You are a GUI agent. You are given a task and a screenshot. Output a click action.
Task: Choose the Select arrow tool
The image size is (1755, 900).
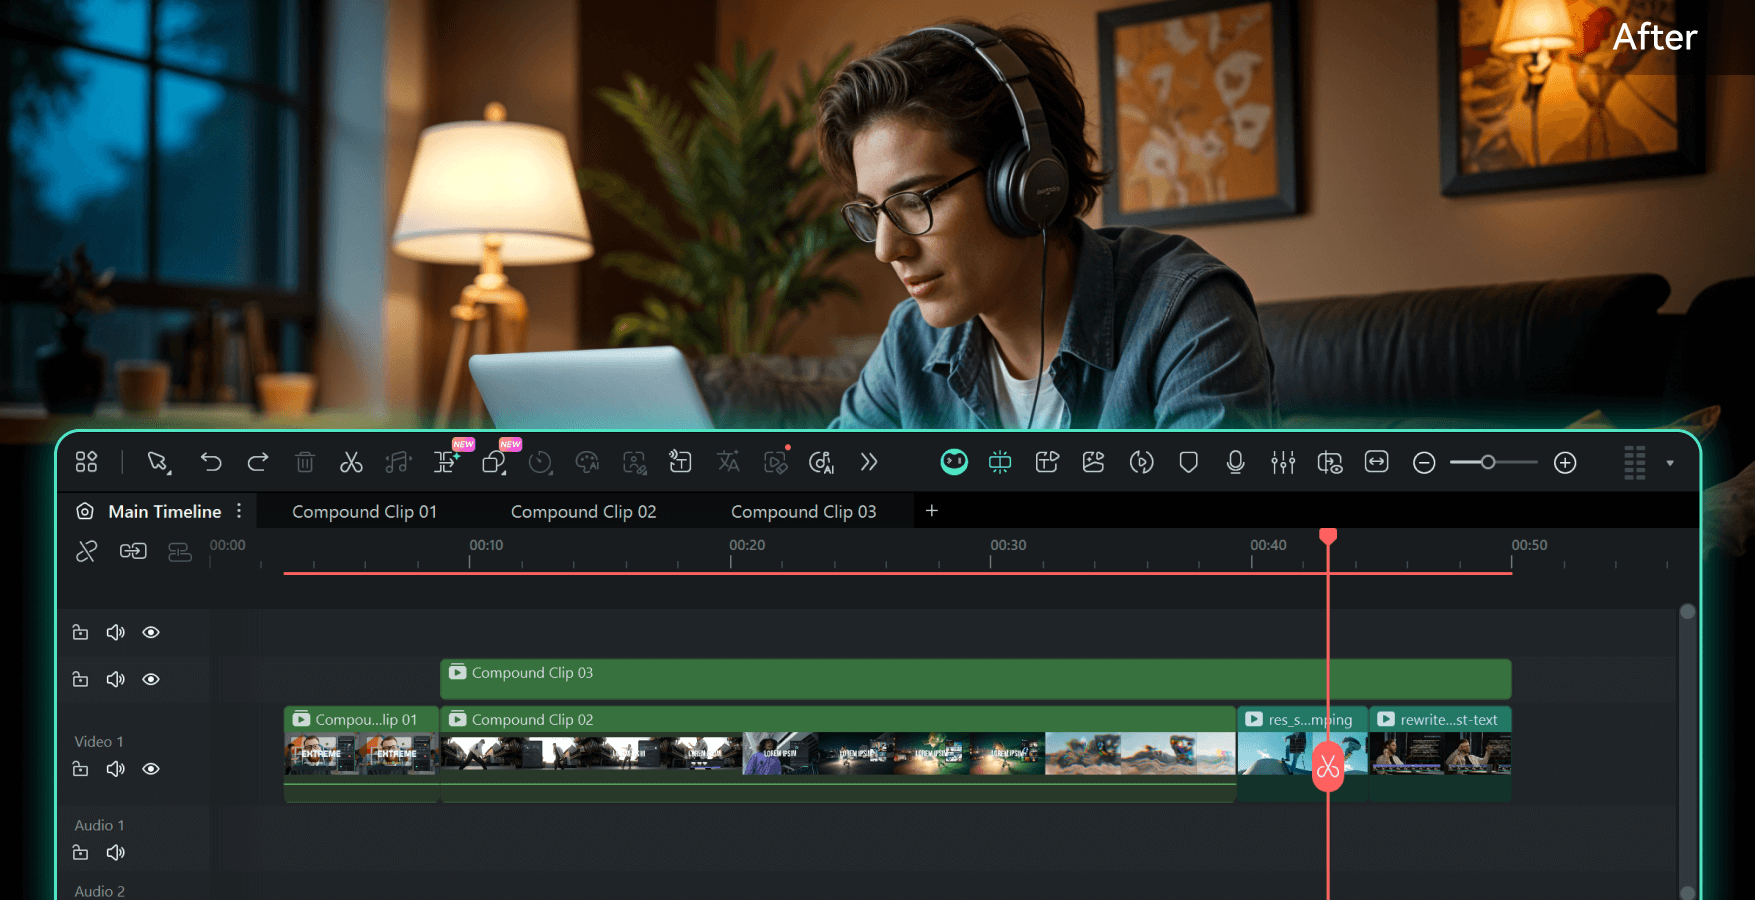[158, 462]
